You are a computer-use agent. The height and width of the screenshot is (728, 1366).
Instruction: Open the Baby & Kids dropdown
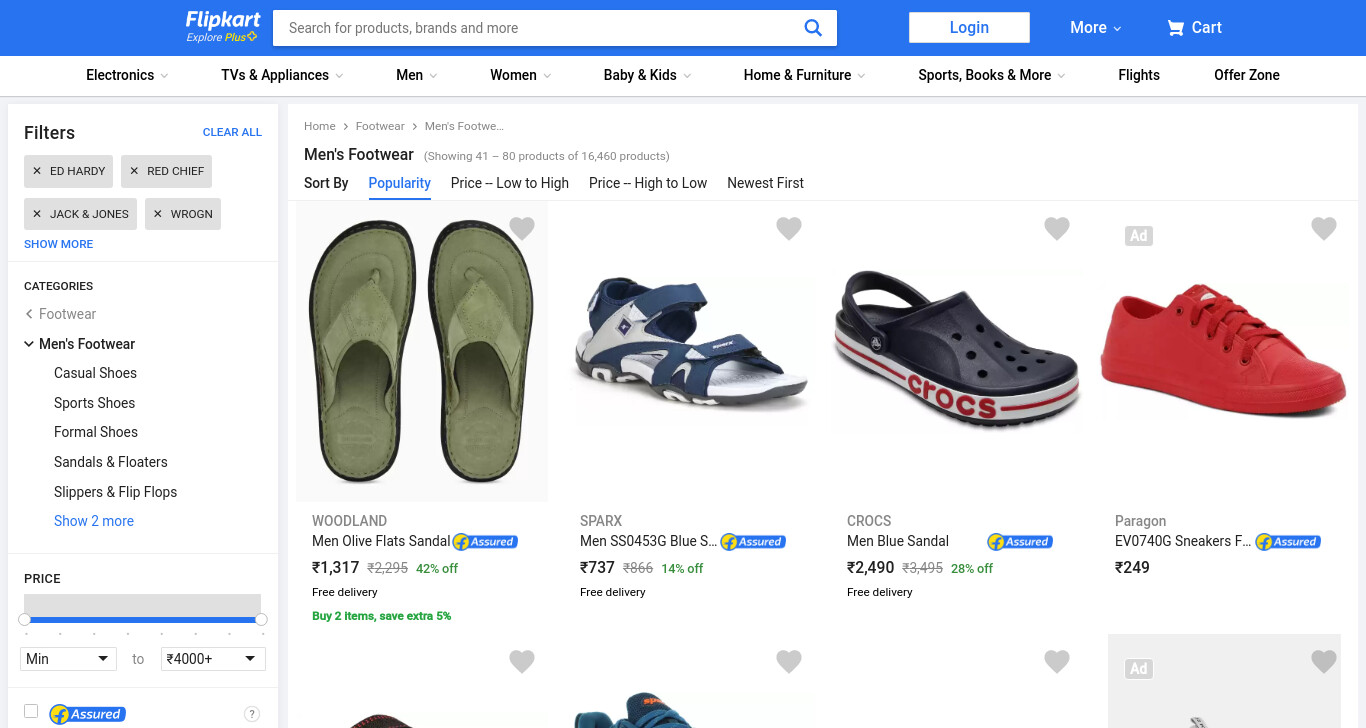(647, 75)
